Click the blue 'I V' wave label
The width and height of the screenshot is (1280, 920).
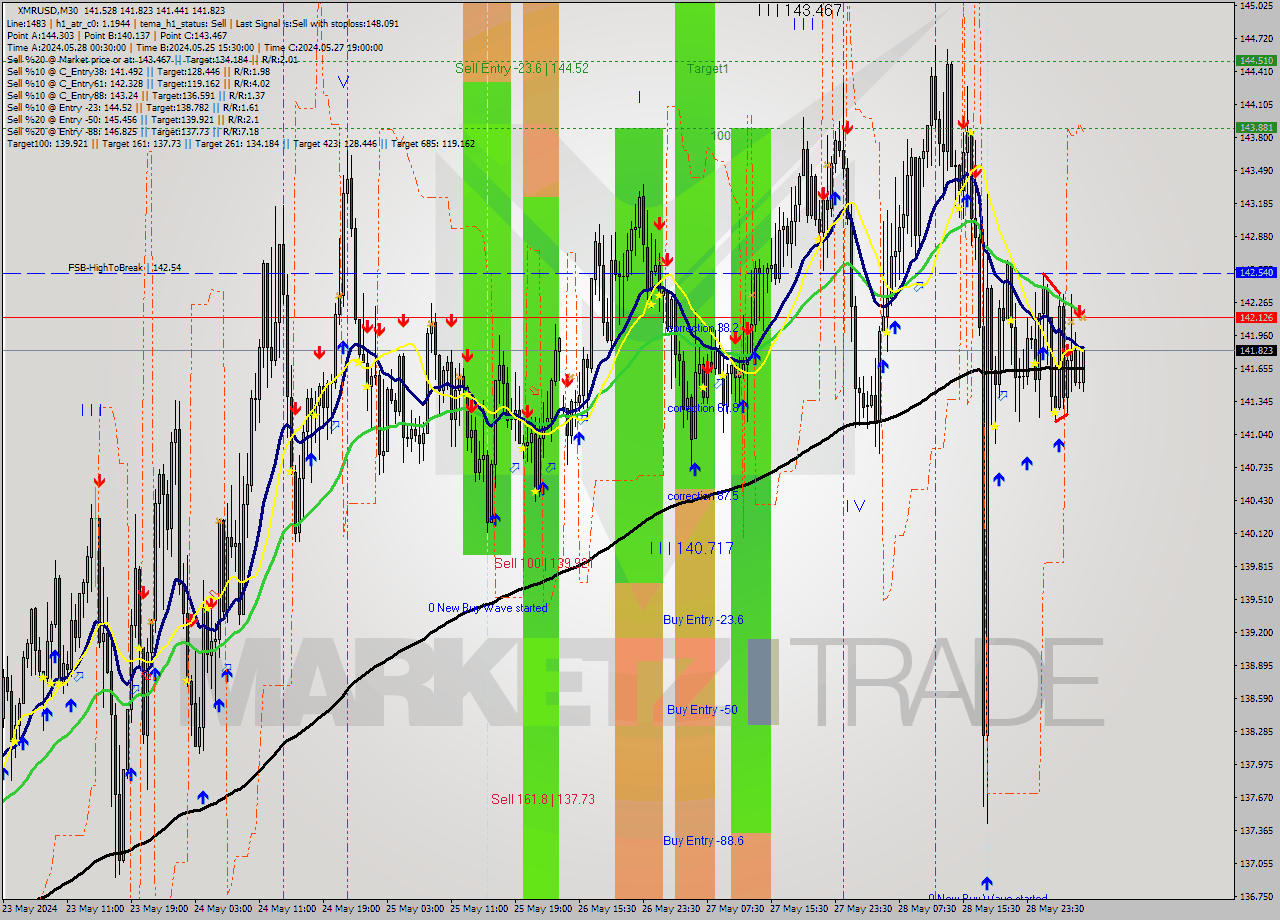[x=855, y=506]
